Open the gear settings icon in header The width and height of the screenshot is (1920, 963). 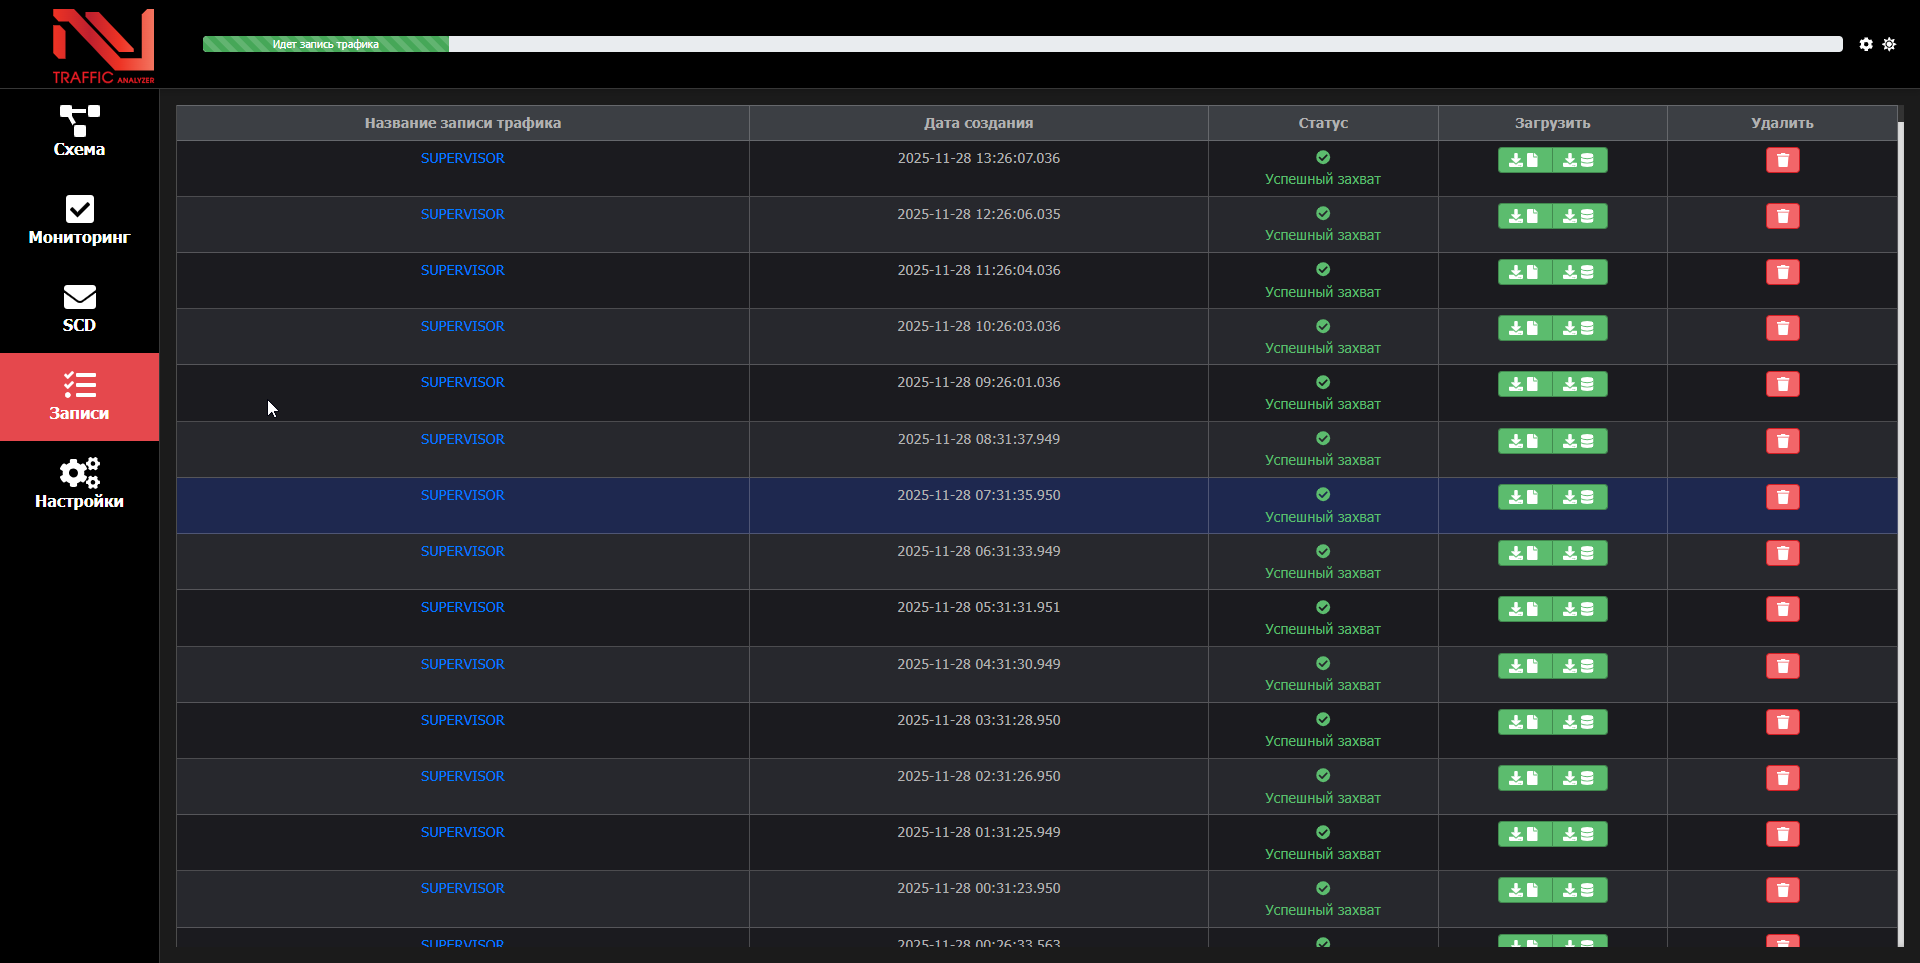(x=1866, y=44)
